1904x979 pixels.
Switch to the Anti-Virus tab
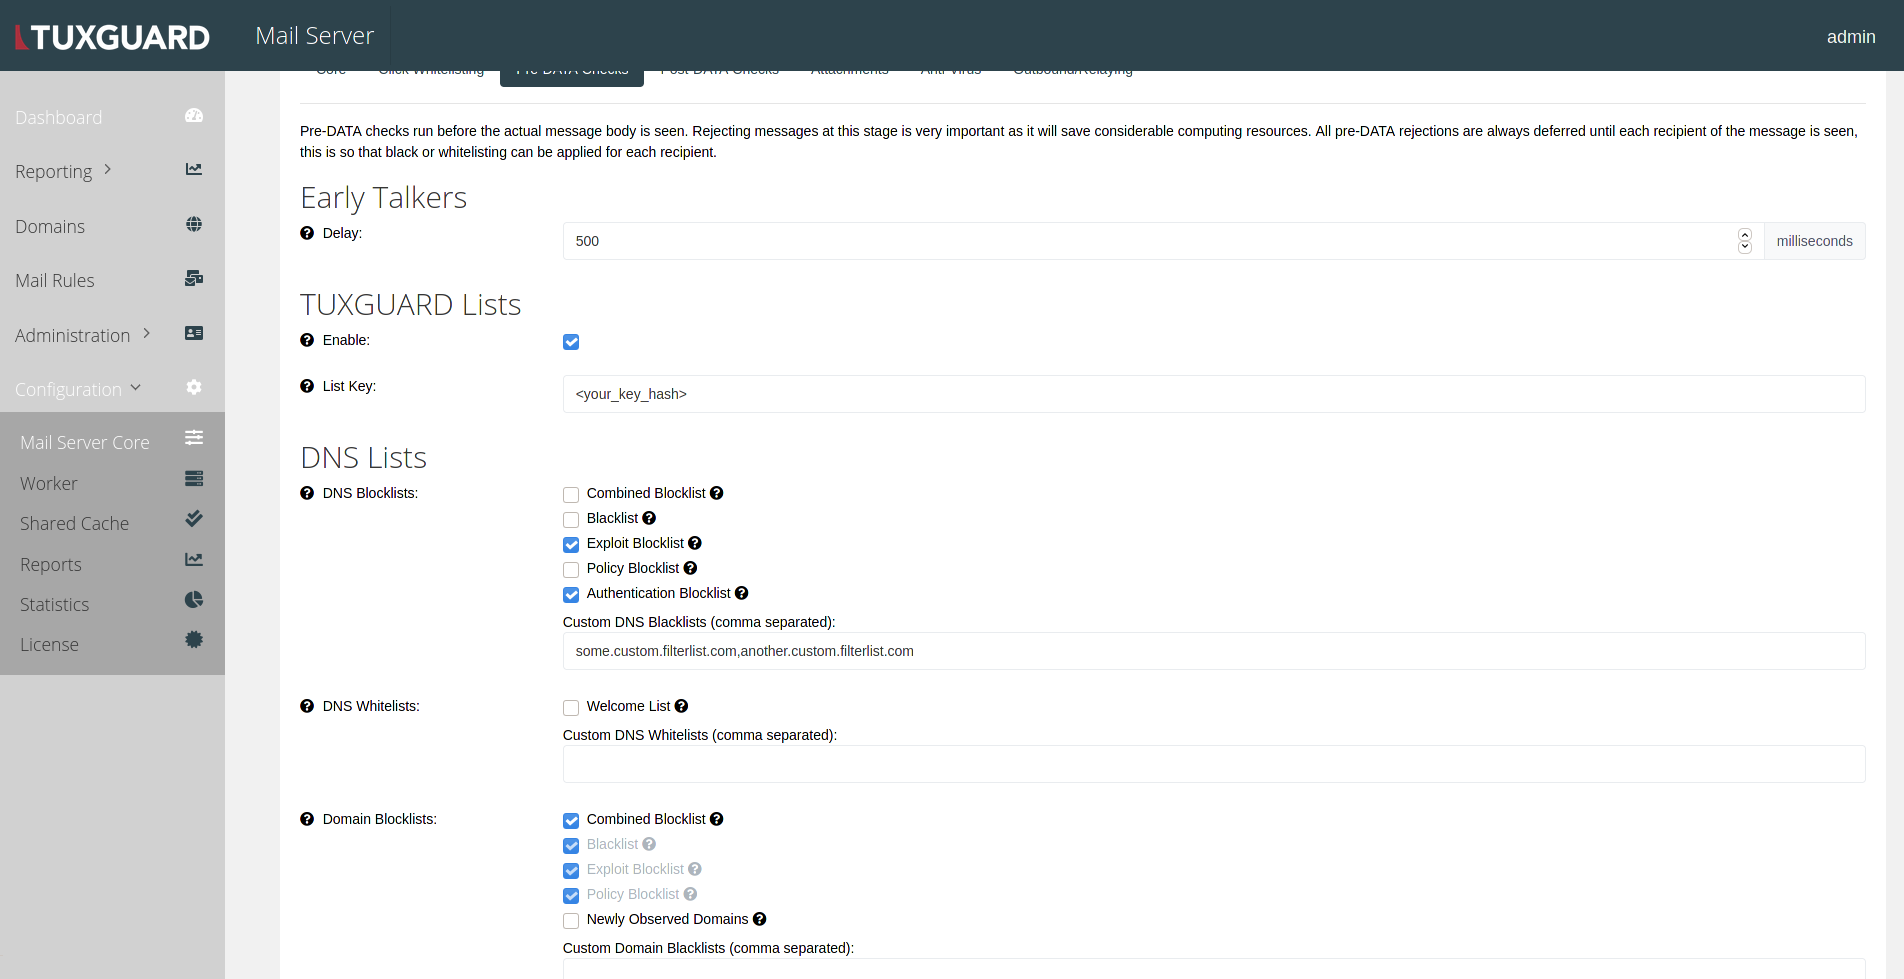tap(950, 69)
